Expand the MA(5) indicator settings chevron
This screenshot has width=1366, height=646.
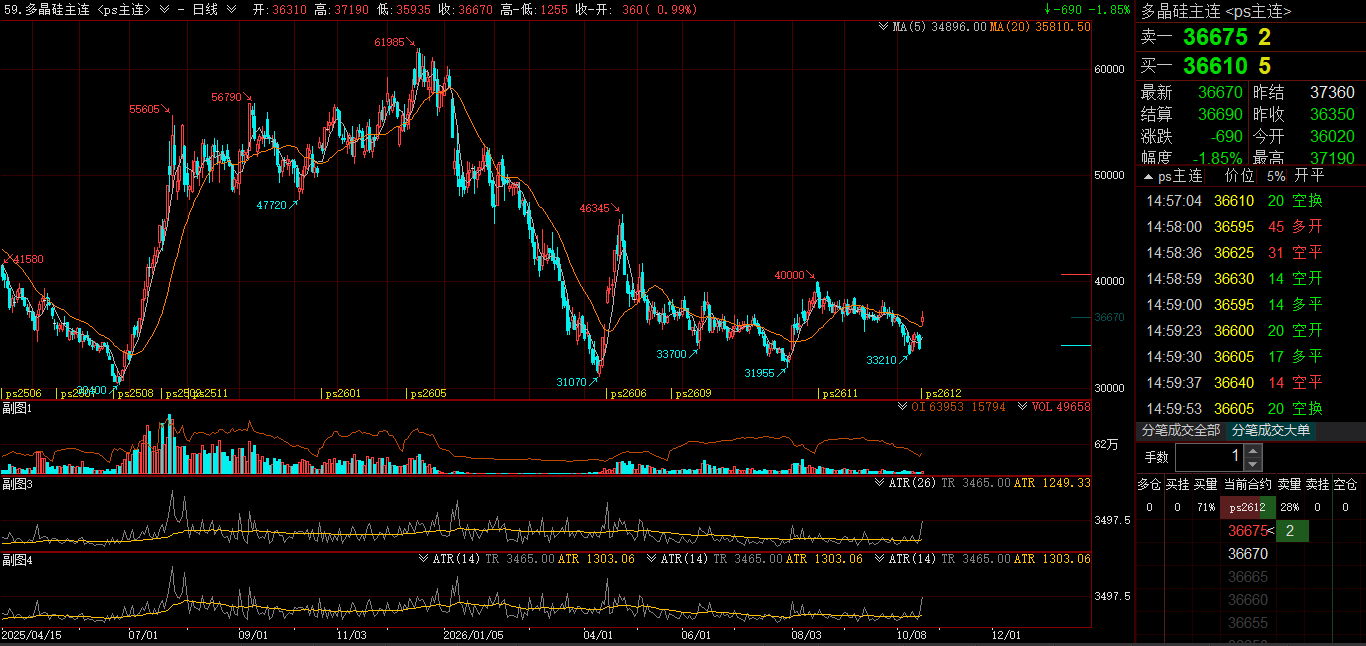pyautogui.click(x=883, y=27)
